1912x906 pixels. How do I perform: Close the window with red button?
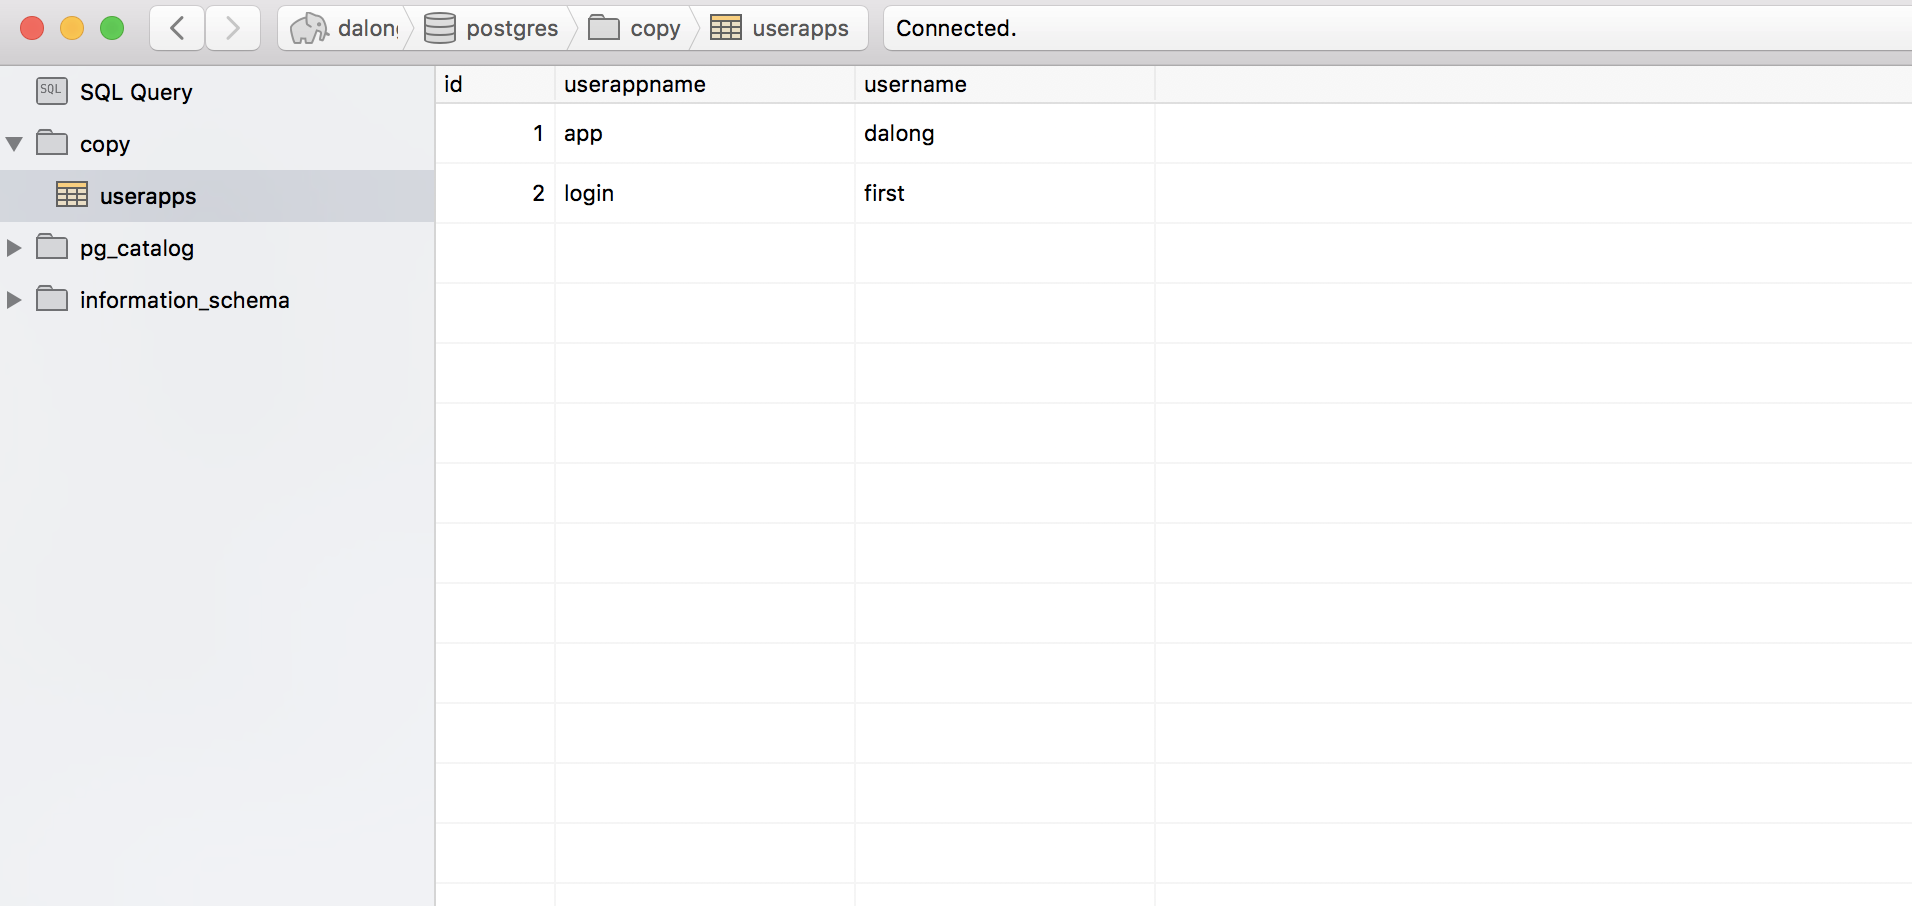tap(32, 28)
